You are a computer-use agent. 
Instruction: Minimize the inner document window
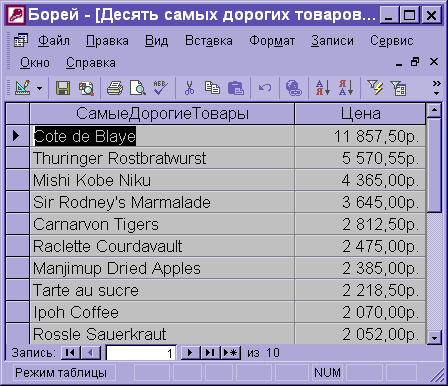[399, 62]
